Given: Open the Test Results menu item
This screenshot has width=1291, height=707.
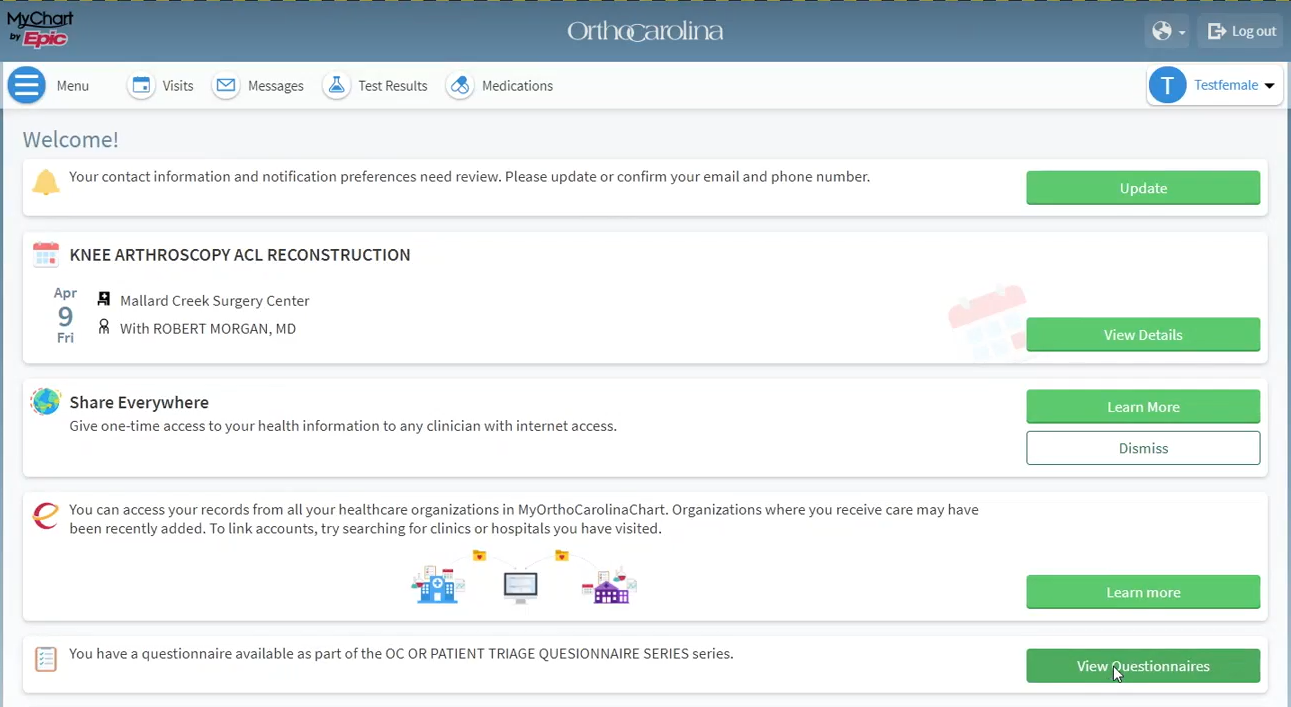Looking at the screenshot, I should pos(375,86).
